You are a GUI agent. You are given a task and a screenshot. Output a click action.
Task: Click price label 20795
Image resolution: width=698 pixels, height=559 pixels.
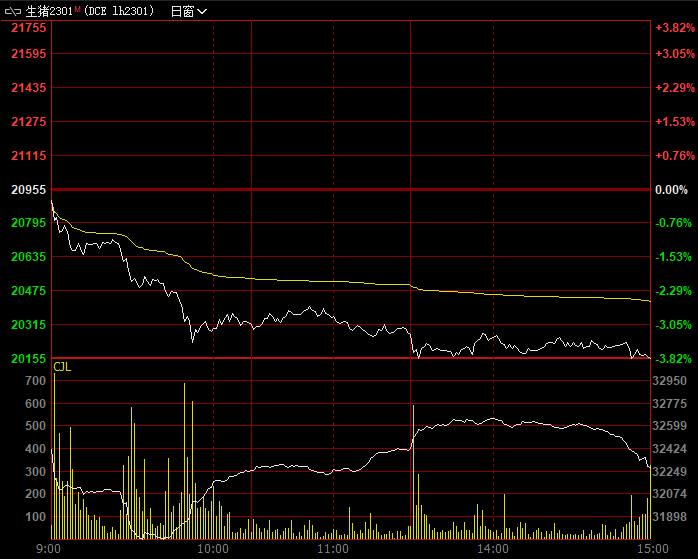pos(29,223)
